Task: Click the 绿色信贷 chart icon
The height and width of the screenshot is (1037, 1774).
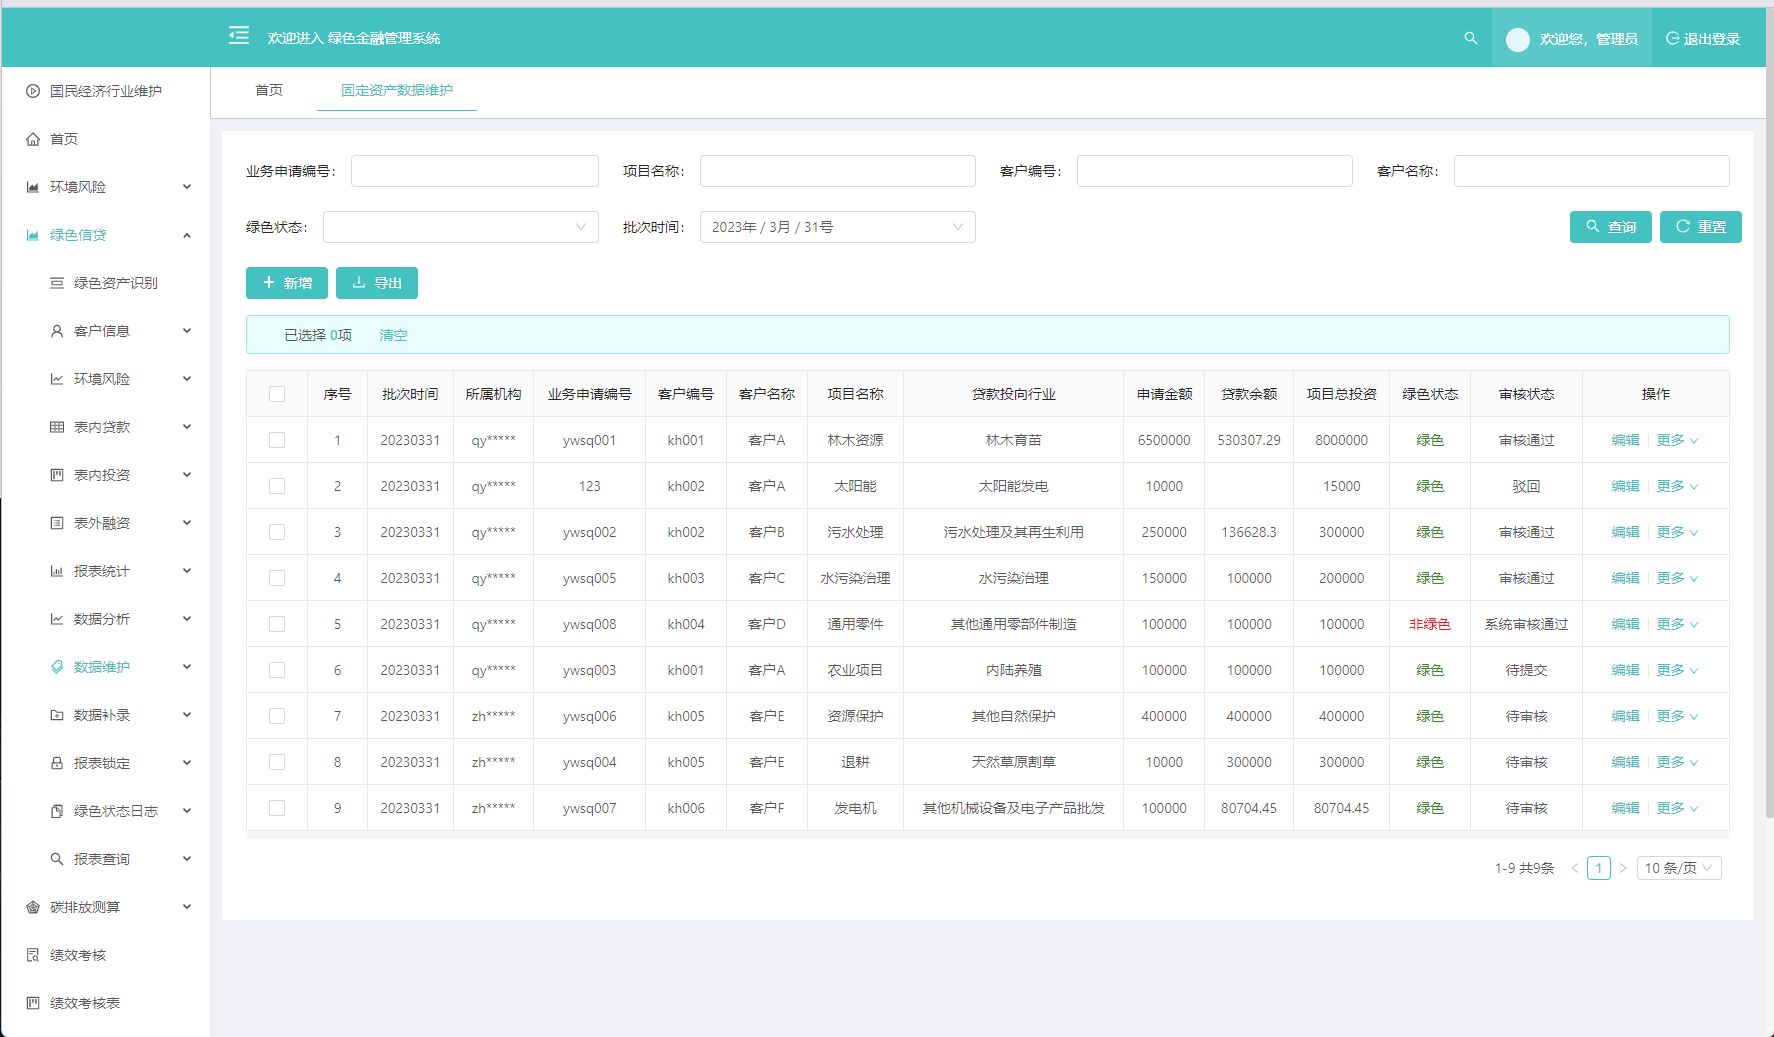Action: pos(33,235)
